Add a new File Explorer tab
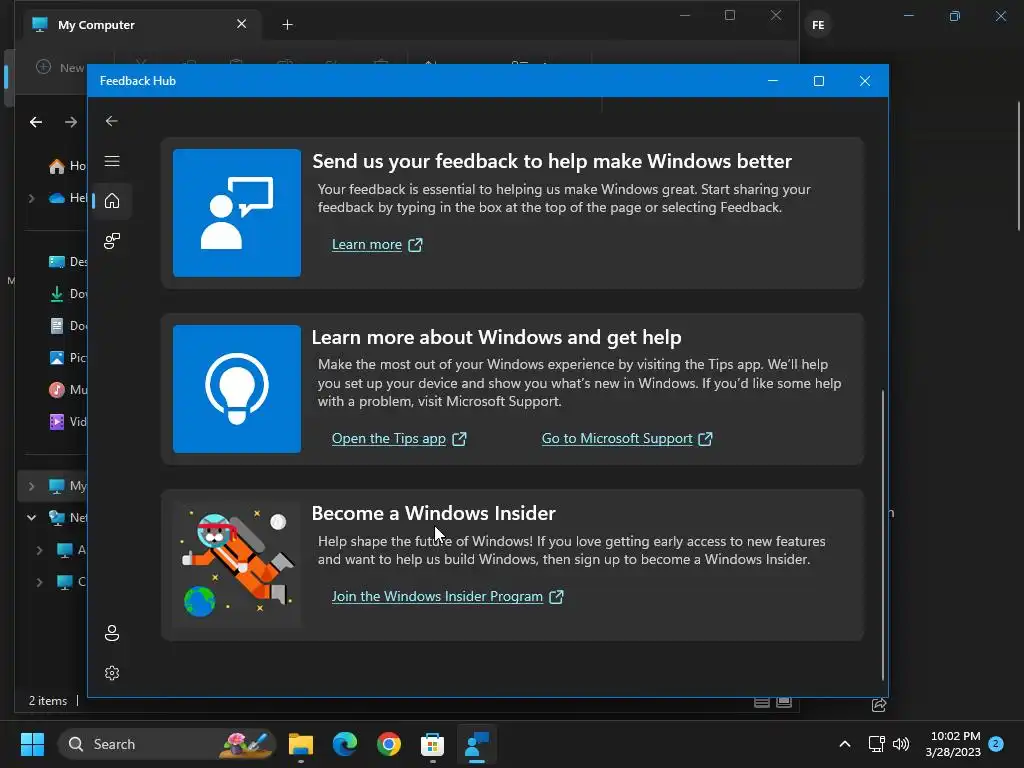Image resolution: width=1024 pixels, height=768 pixels. coord(287,25)
